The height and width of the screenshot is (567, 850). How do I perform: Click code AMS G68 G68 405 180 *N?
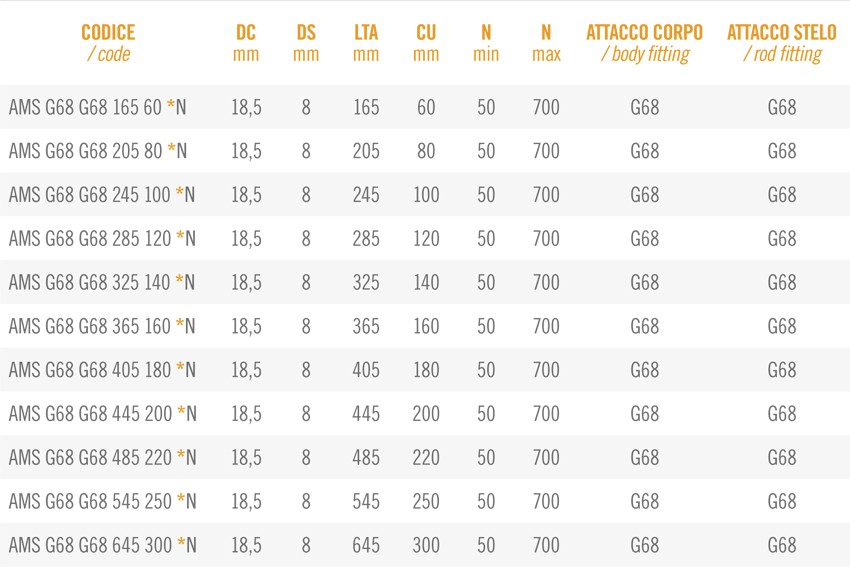[x=102, y=370]
